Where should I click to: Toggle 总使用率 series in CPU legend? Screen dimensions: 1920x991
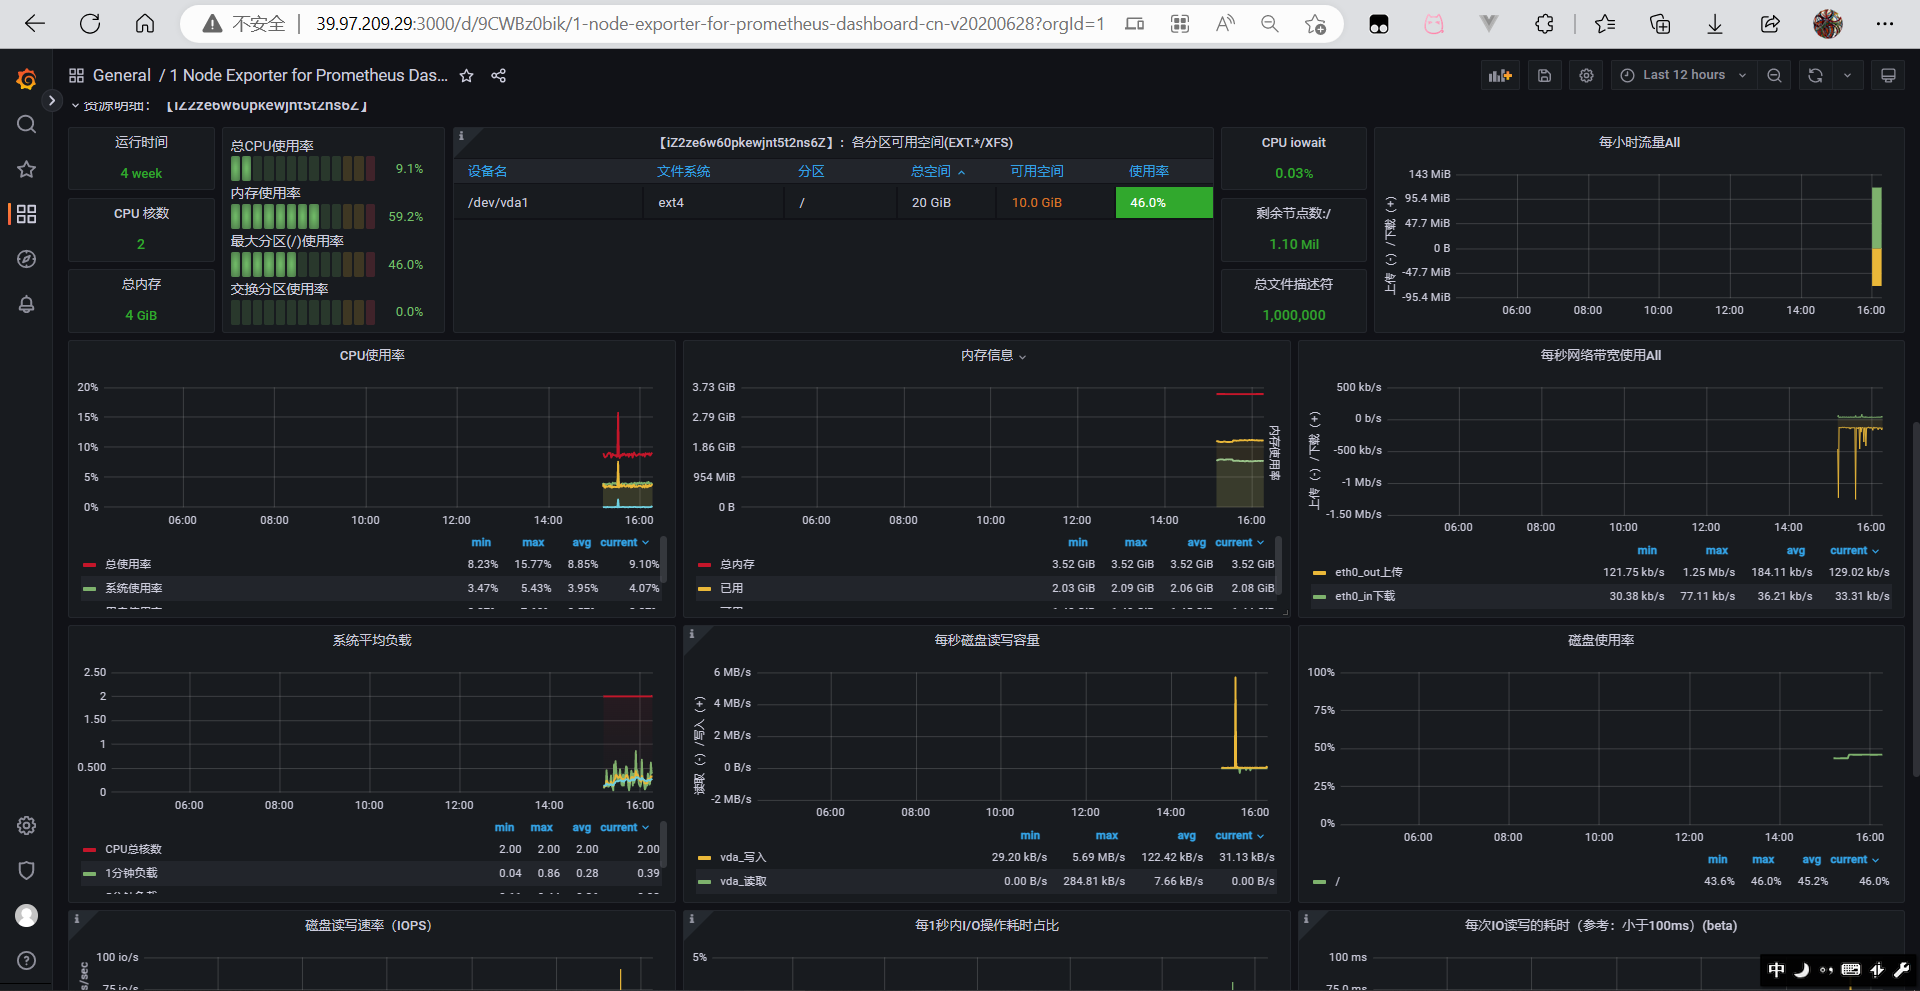[x=128, y=565]
